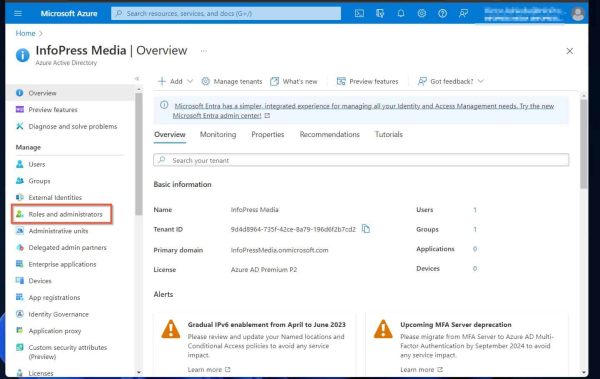
Task: Close the InfoPress Media blade
Action: (x=569, y=51)
